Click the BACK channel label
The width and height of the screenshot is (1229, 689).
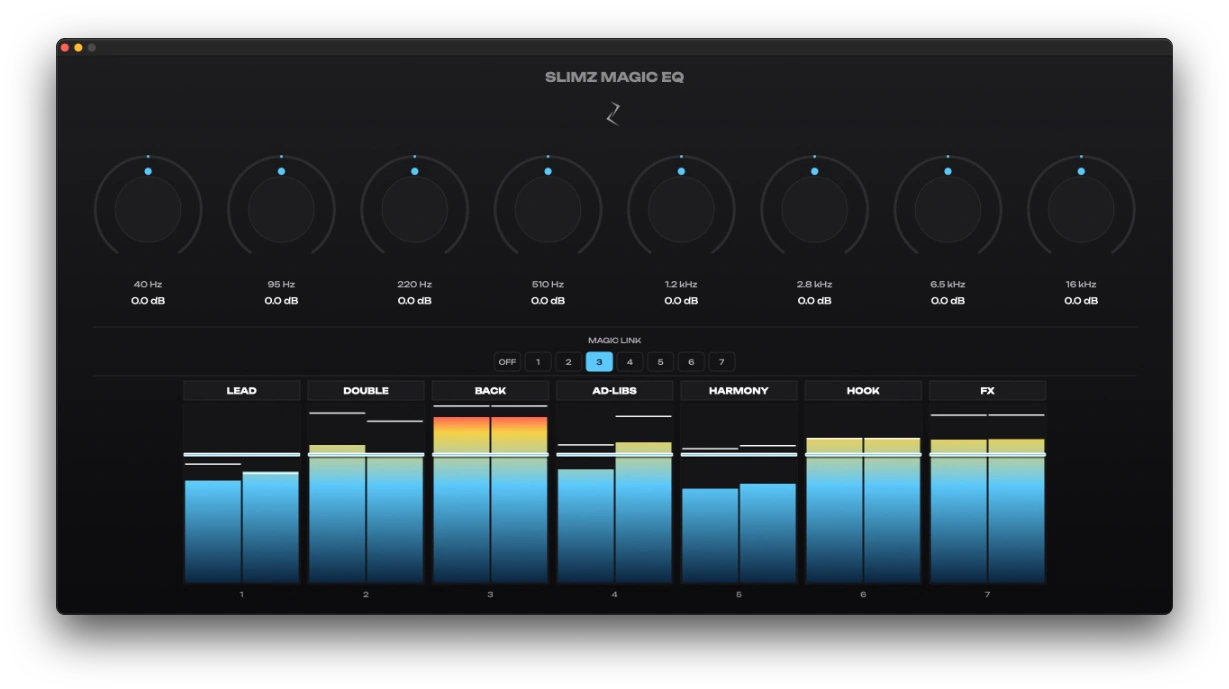490,391
